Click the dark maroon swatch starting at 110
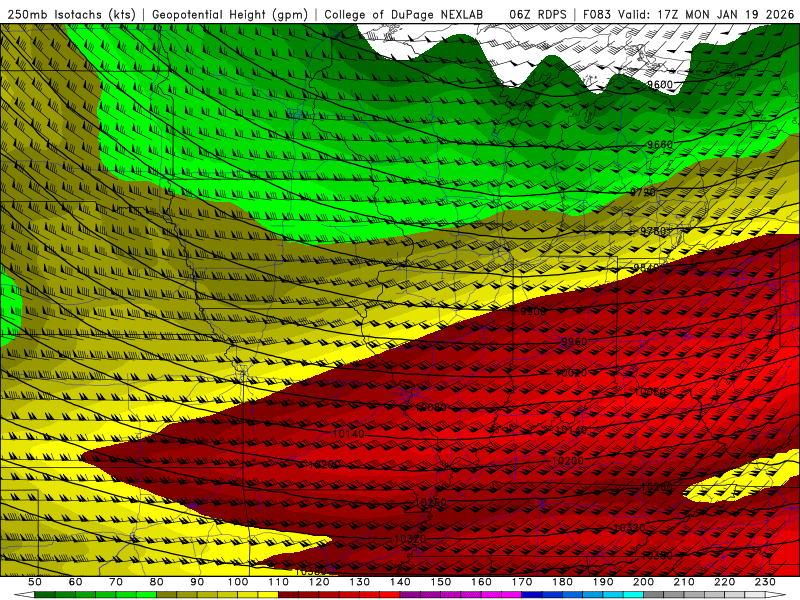Image resolution: width=800 pixels, height=600 pixels. (x=288, y=595)
